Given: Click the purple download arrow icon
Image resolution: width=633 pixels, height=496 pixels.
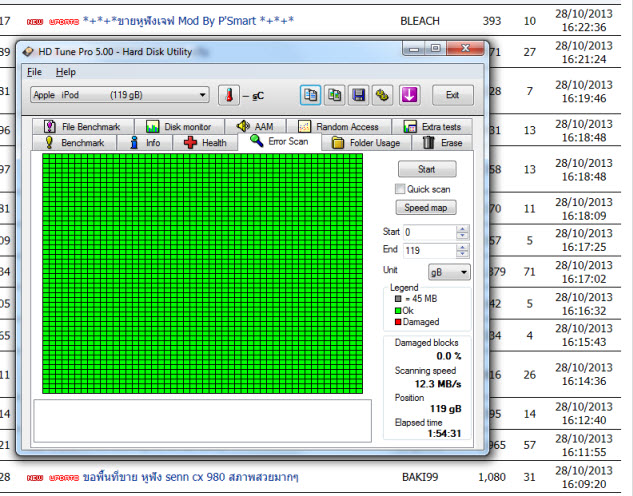Looking at the screenshot, I should [x=408, y=95].
